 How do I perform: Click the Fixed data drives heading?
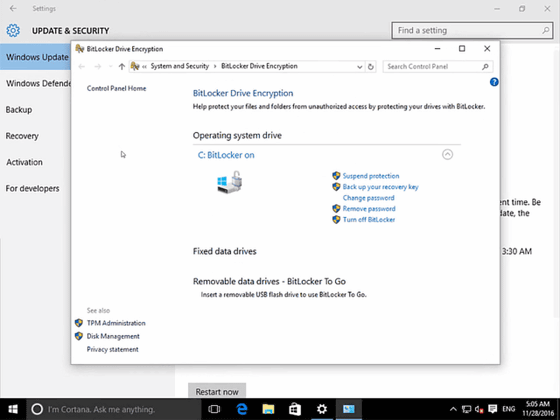[x=225, y=251]
